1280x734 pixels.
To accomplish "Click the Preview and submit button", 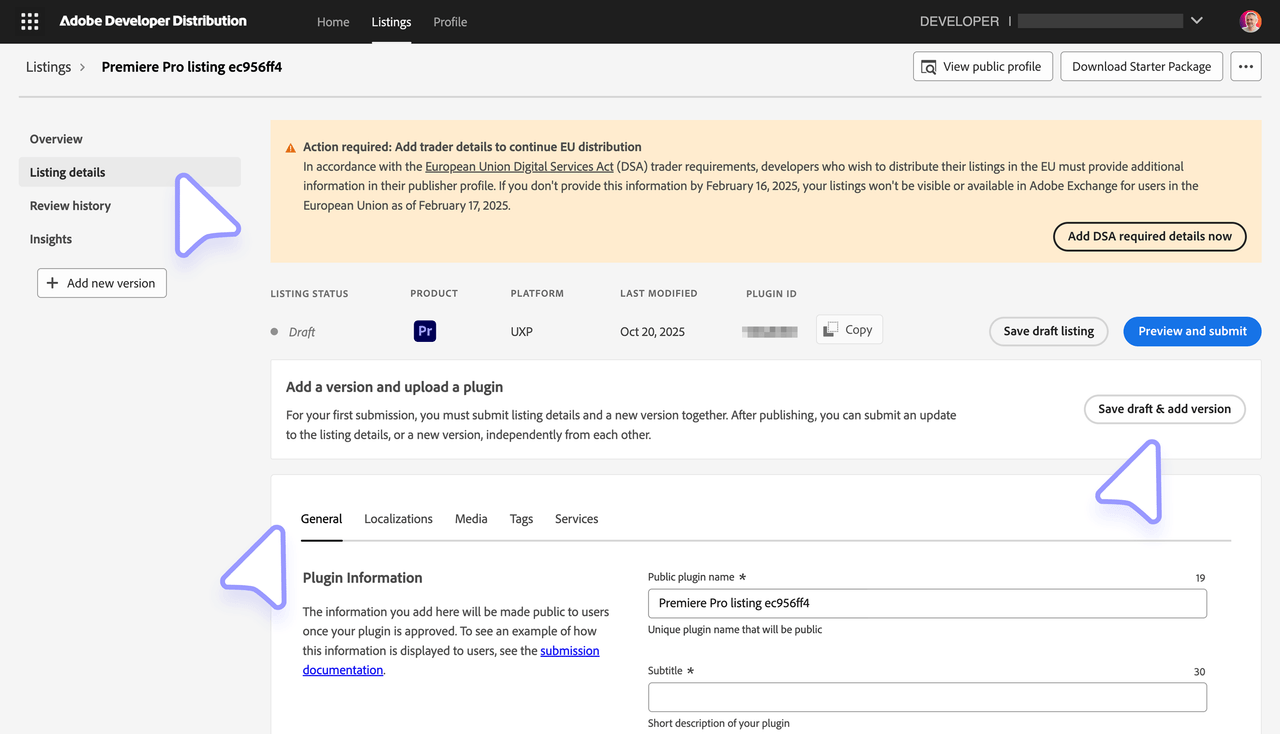I will 1191,331.
